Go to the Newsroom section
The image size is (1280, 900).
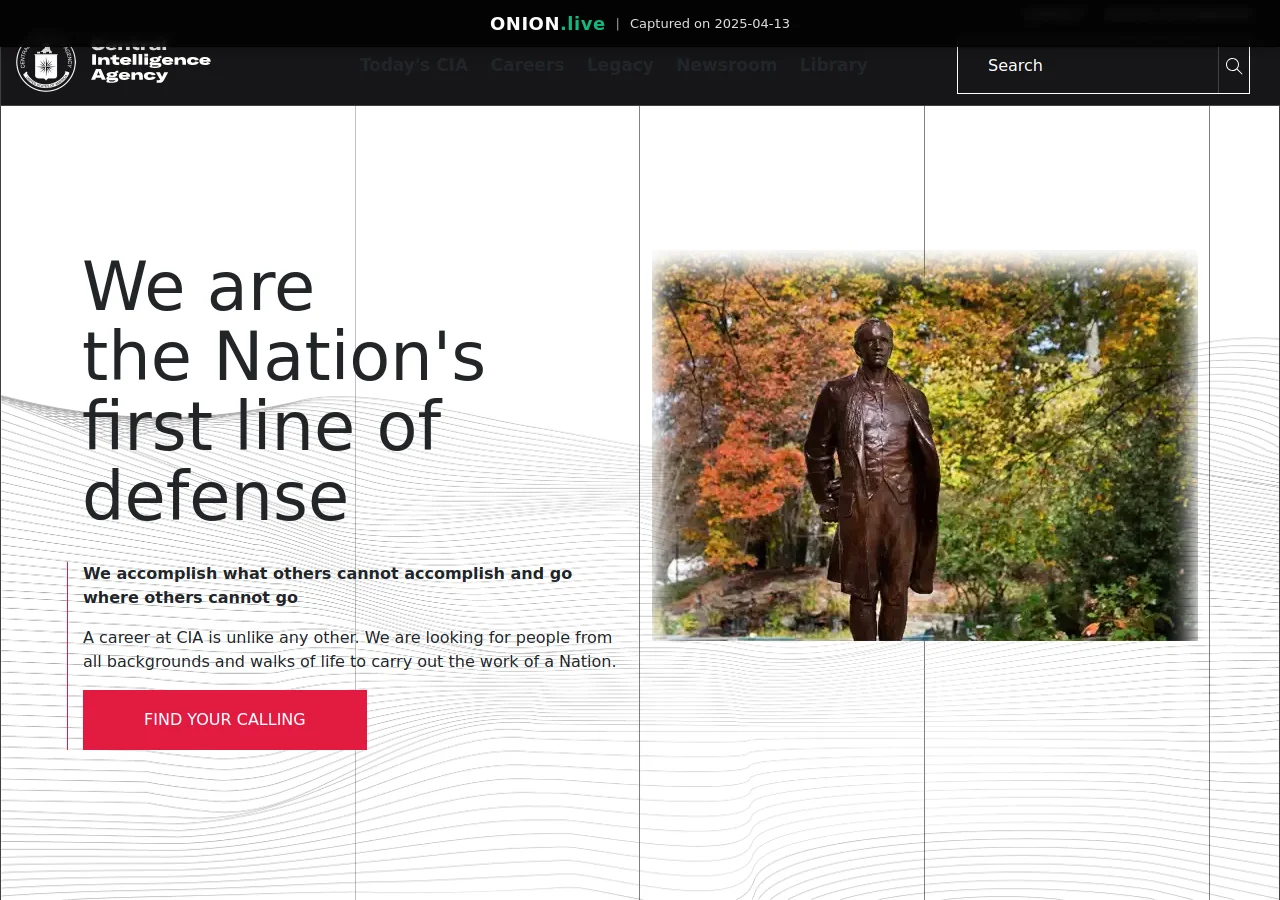[x=727, y=65]
